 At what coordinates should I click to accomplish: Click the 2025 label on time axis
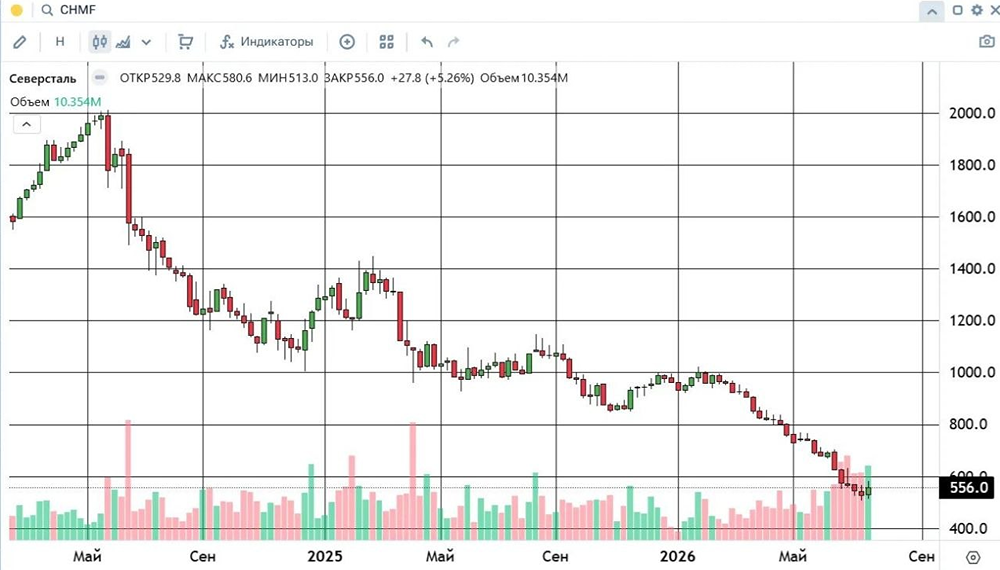pos(325,557)
